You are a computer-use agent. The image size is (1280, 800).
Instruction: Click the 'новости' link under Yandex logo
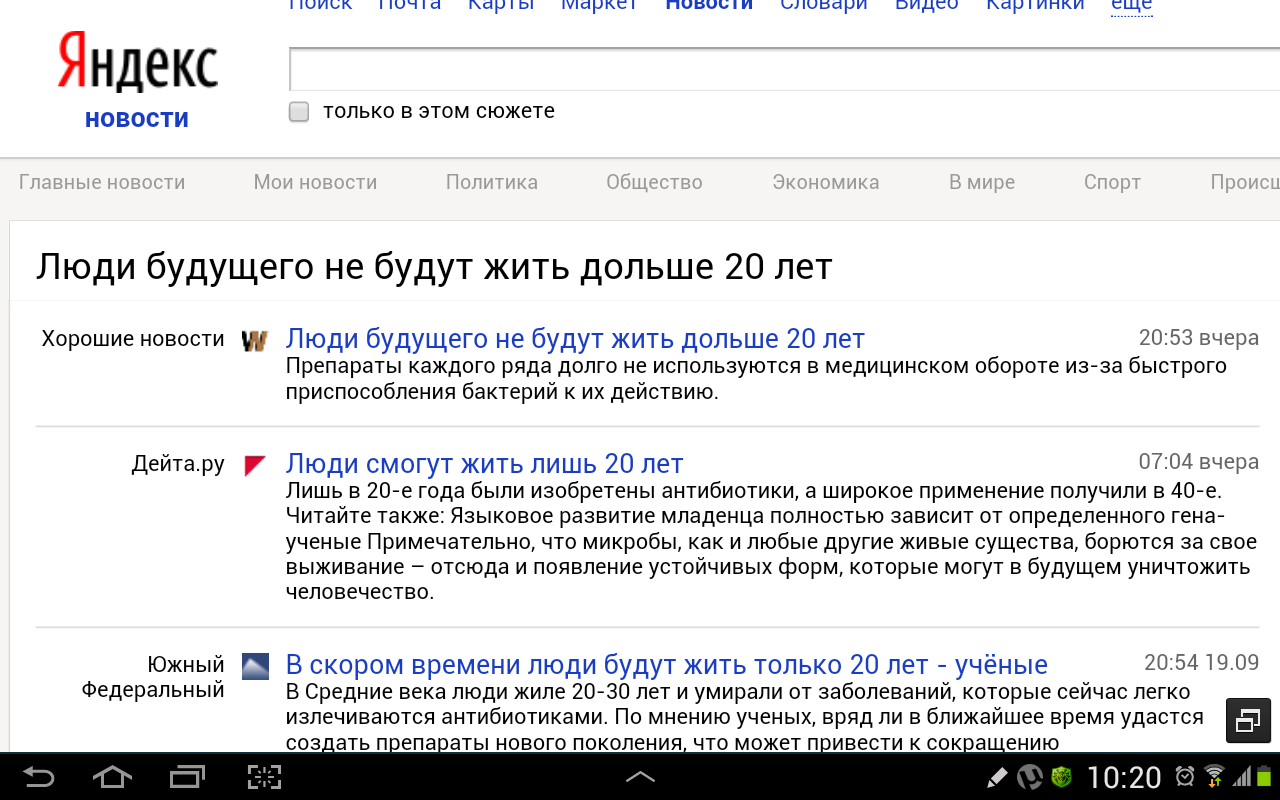137,119
